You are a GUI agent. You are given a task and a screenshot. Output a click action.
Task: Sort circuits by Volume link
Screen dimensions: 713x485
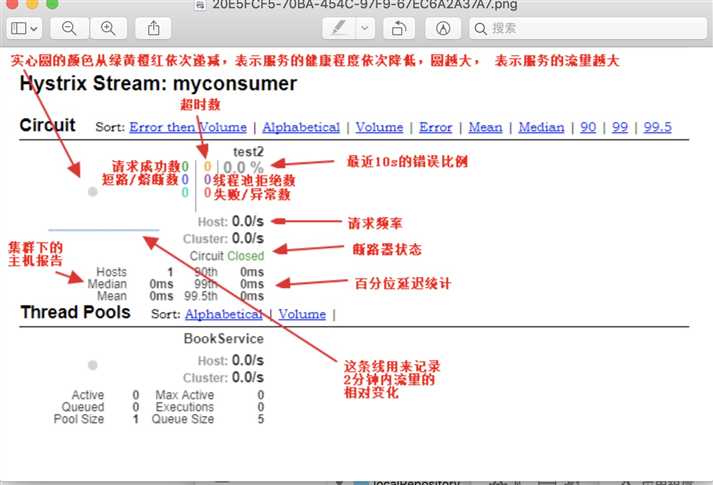point(379,127)
